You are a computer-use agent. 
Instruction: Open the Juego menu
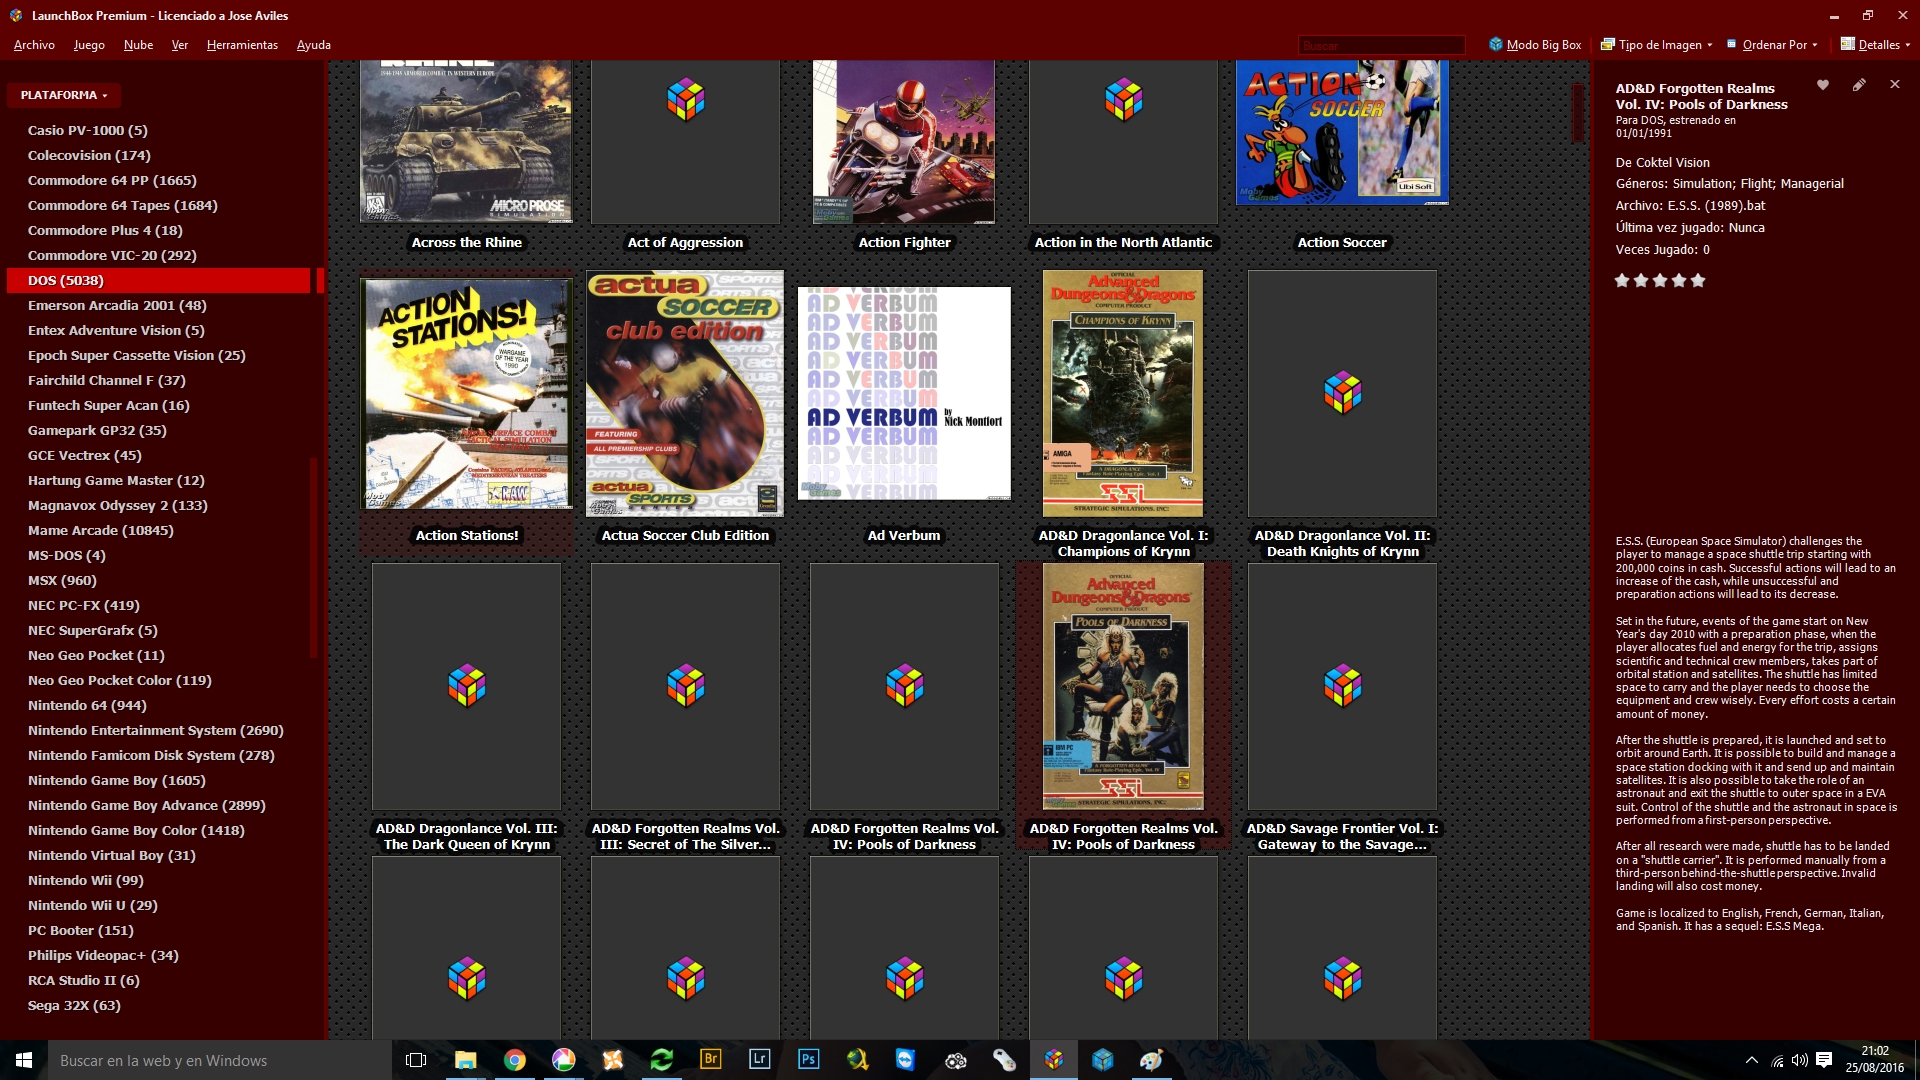[x=89, y=45]
